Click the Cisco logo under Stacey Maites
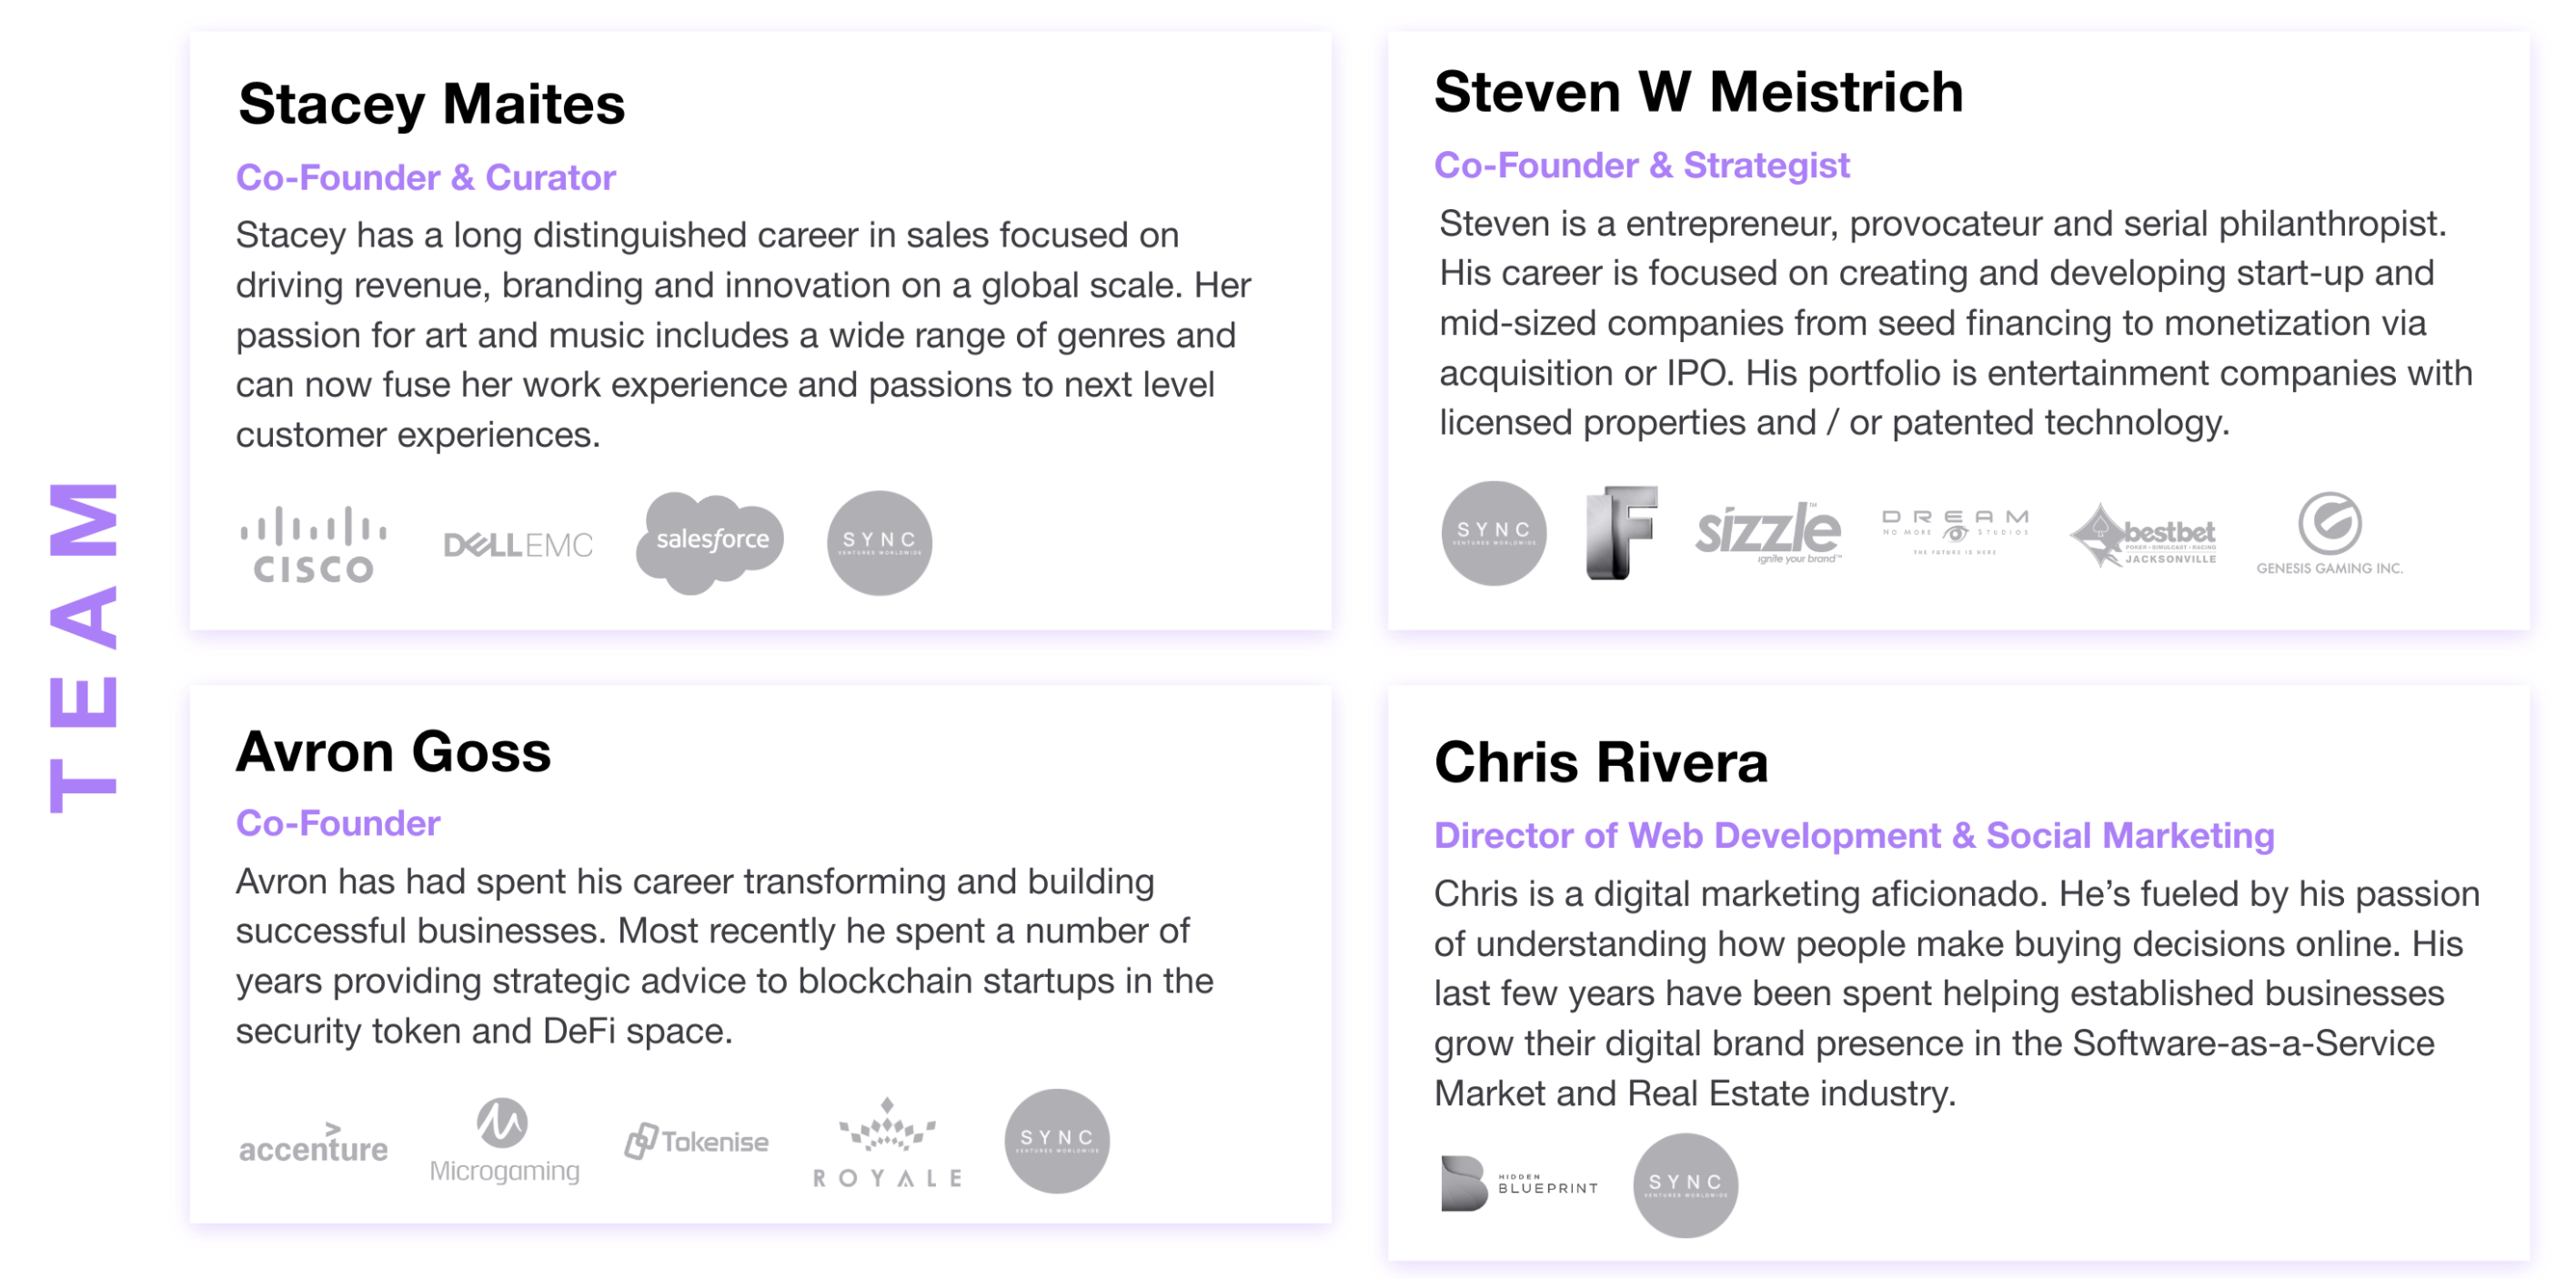The width and height of the screenshot is (2576, 1279). (313, 544)
